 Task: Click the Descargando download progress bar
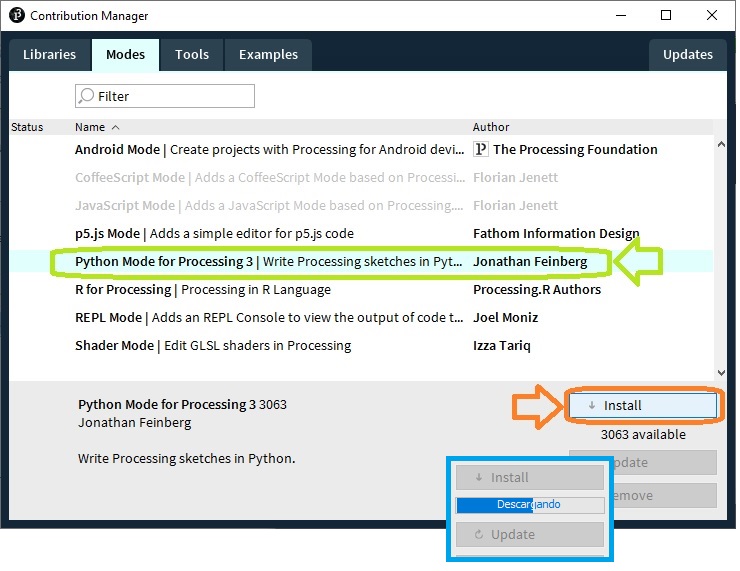pyautogui.click(x=530, y=505)
